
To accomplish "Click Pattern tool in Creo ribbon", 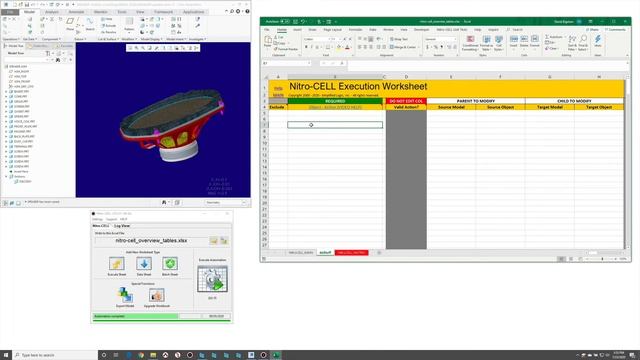I will click(129, 24).
